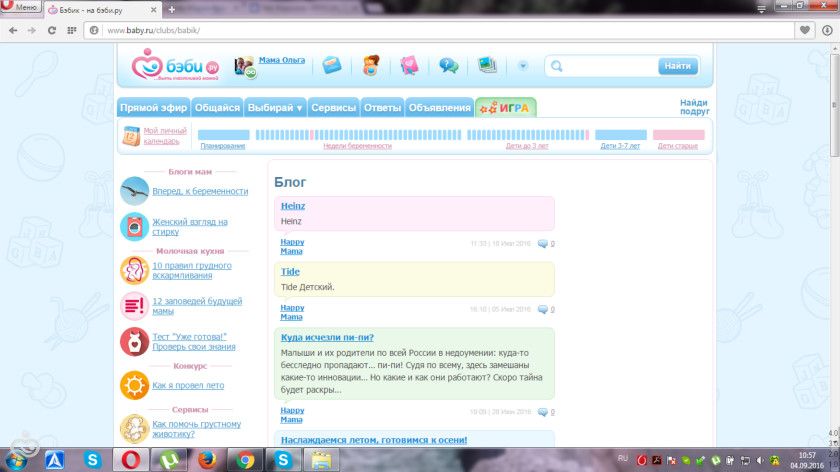Click the washing machine icon in sidebar

click(134, 227)
